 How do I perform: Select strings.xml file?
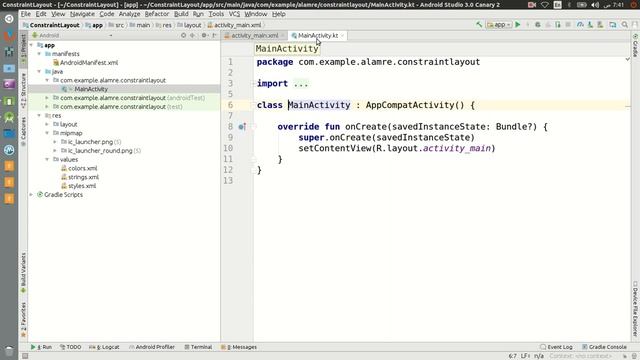point(80,177)
